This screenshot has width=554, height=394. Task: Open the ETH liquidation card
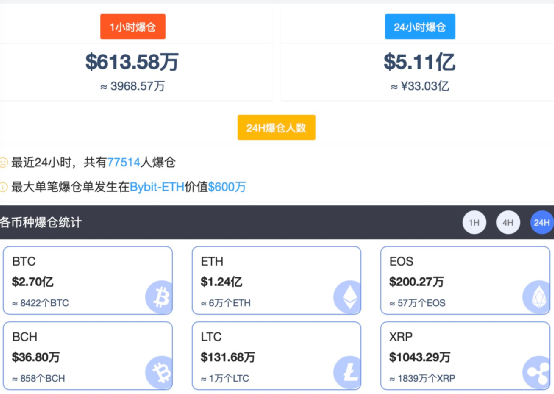tap(276, 280)
